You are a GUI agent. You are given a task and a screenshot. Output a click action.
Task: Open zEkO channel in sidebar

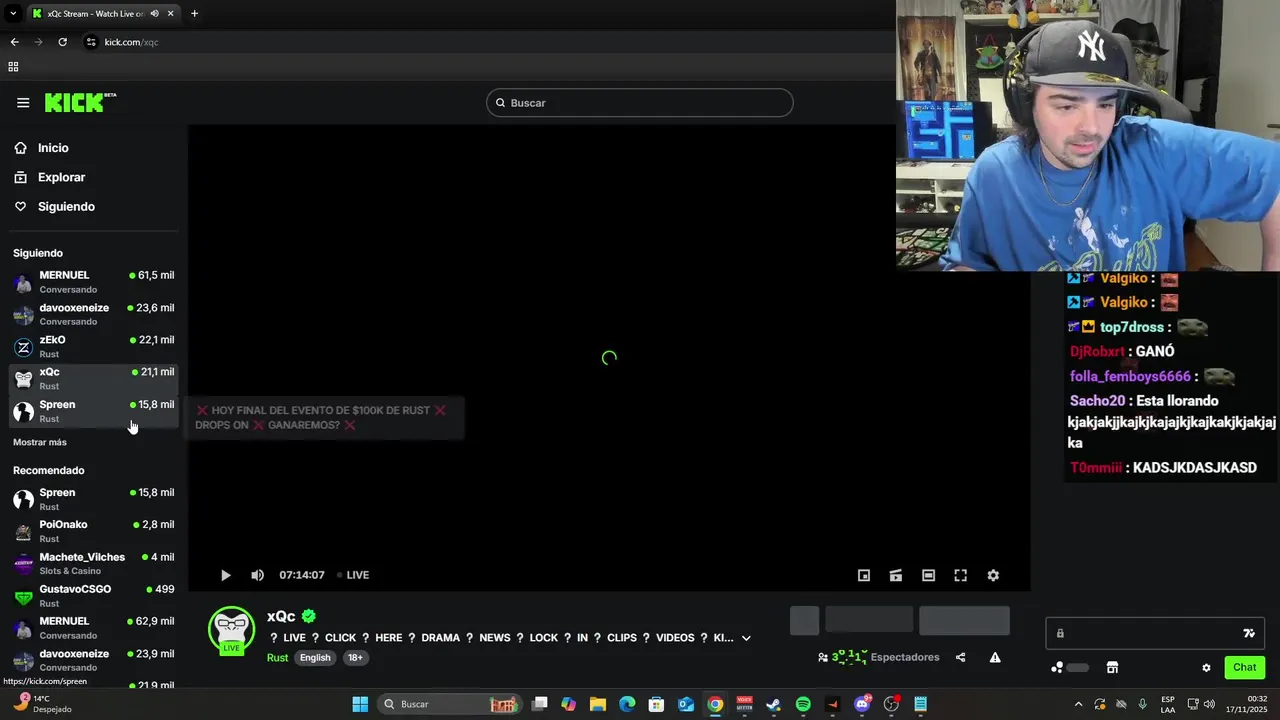point(94,346)
